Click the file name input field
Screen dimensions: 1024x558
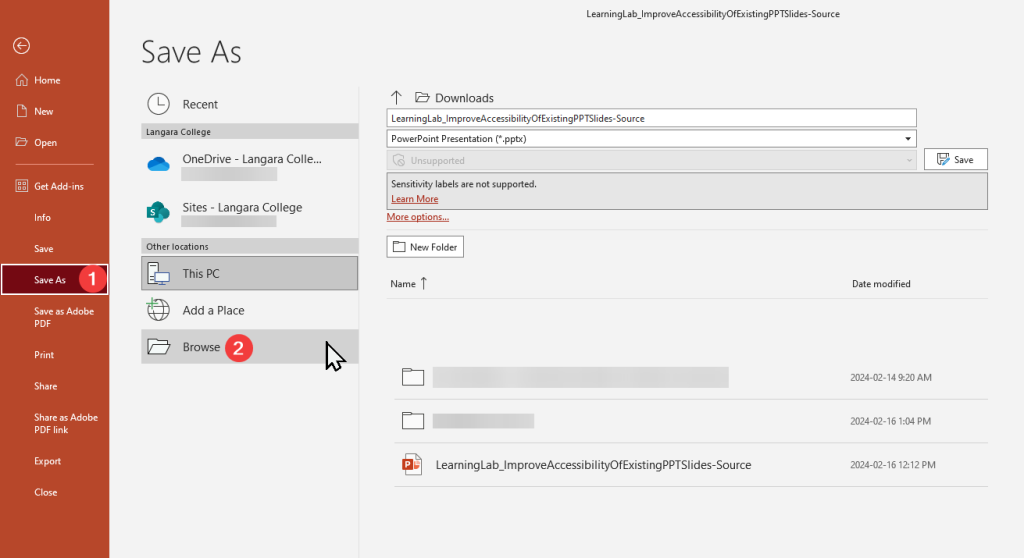[x=650, y=118]
